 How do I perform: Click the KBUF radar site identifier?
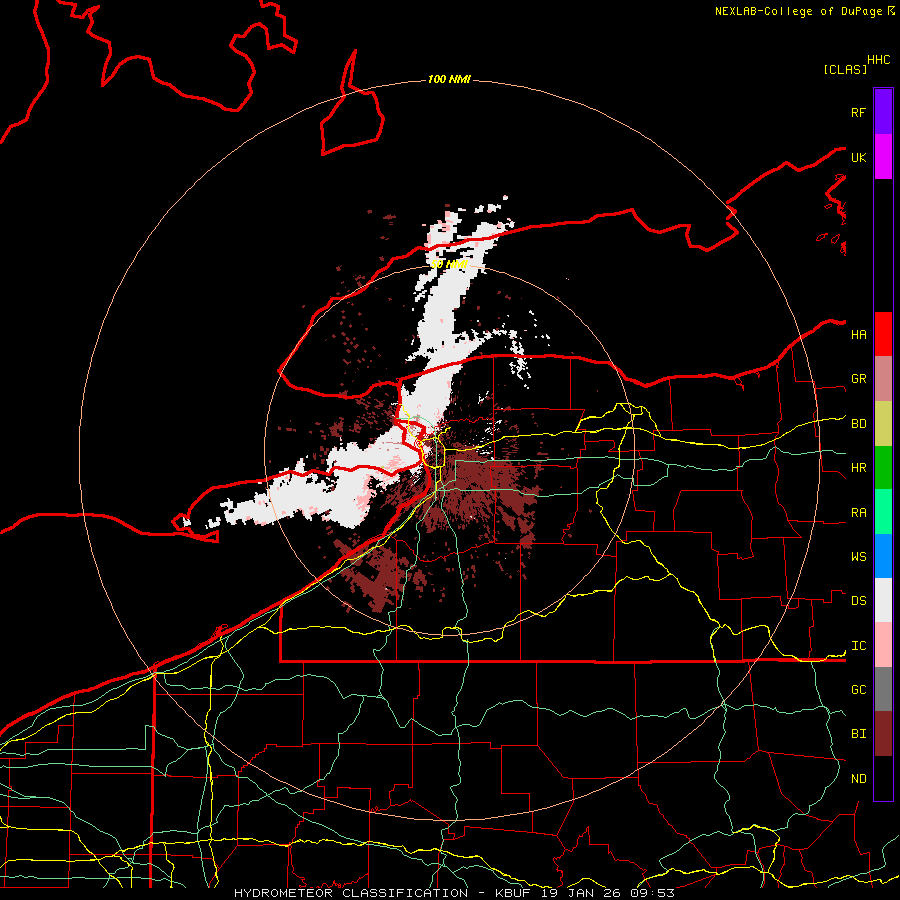tap(517, 893)
